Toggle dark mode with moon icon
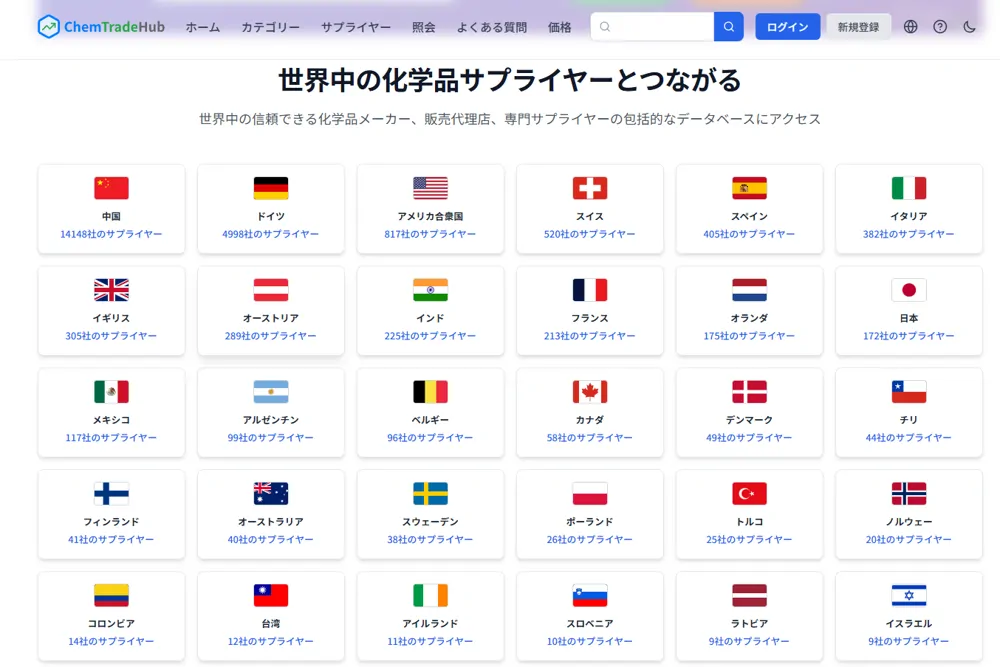The height and width of the screenshot is (667, 1000). click(x=969, y=27)
